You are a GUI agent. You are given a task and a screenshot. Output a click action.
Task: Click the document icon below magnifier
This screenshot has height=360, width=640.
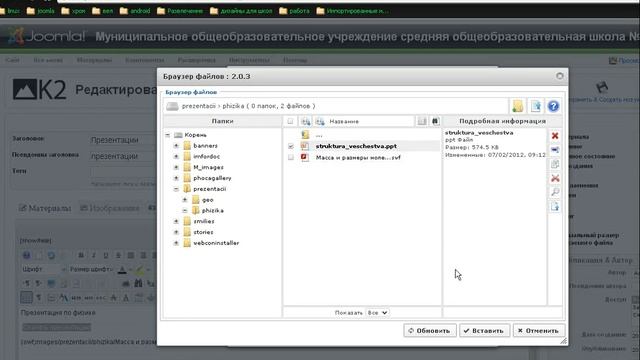[555, 207]
